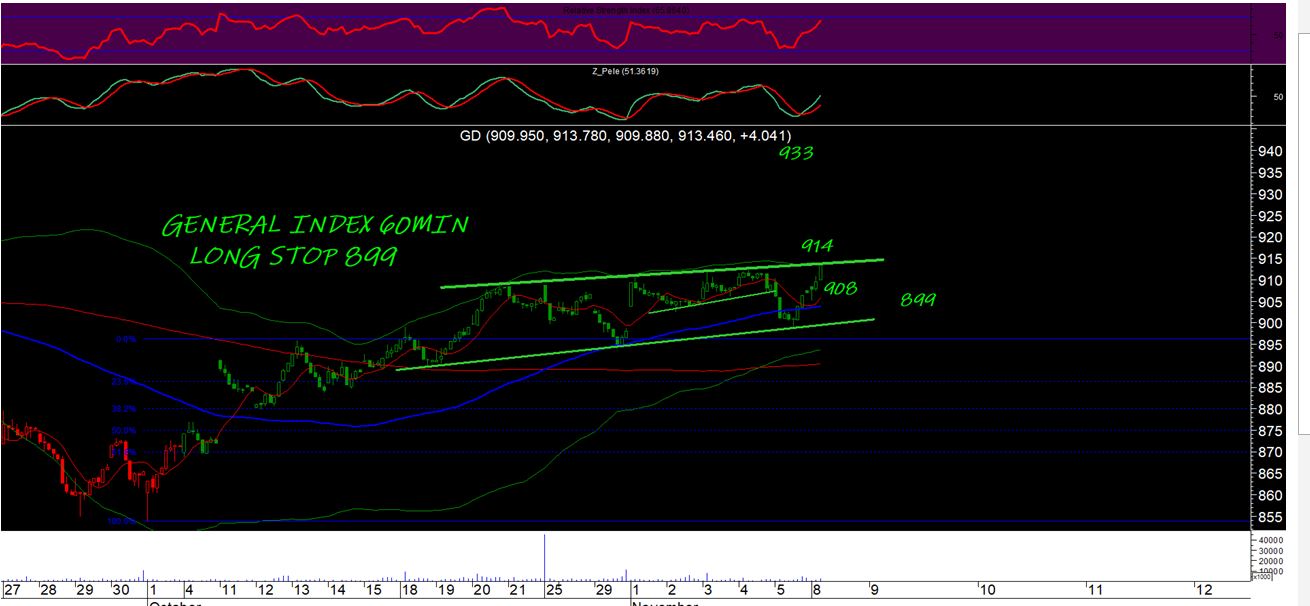Screen dimensions: 1310x606
Task: Select the Fibonacci 0.0% level label
Action: click(x=124, y=339)
